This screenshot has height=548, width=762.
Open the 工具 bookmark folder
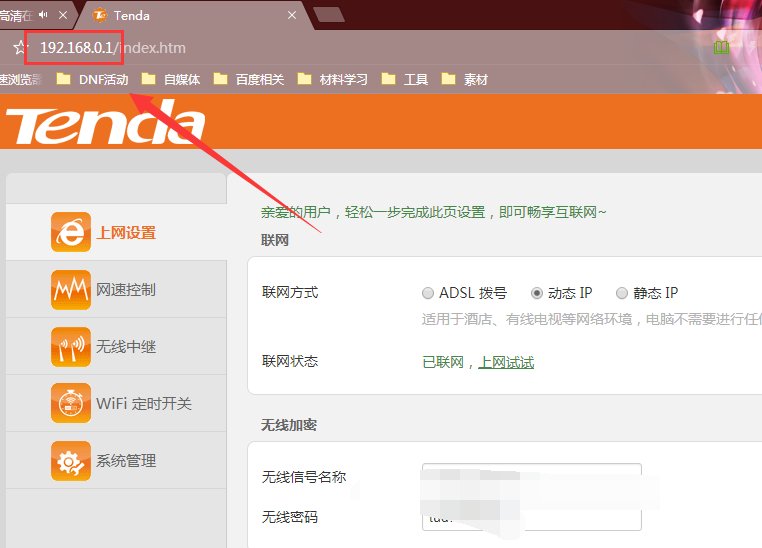[405, 79]
